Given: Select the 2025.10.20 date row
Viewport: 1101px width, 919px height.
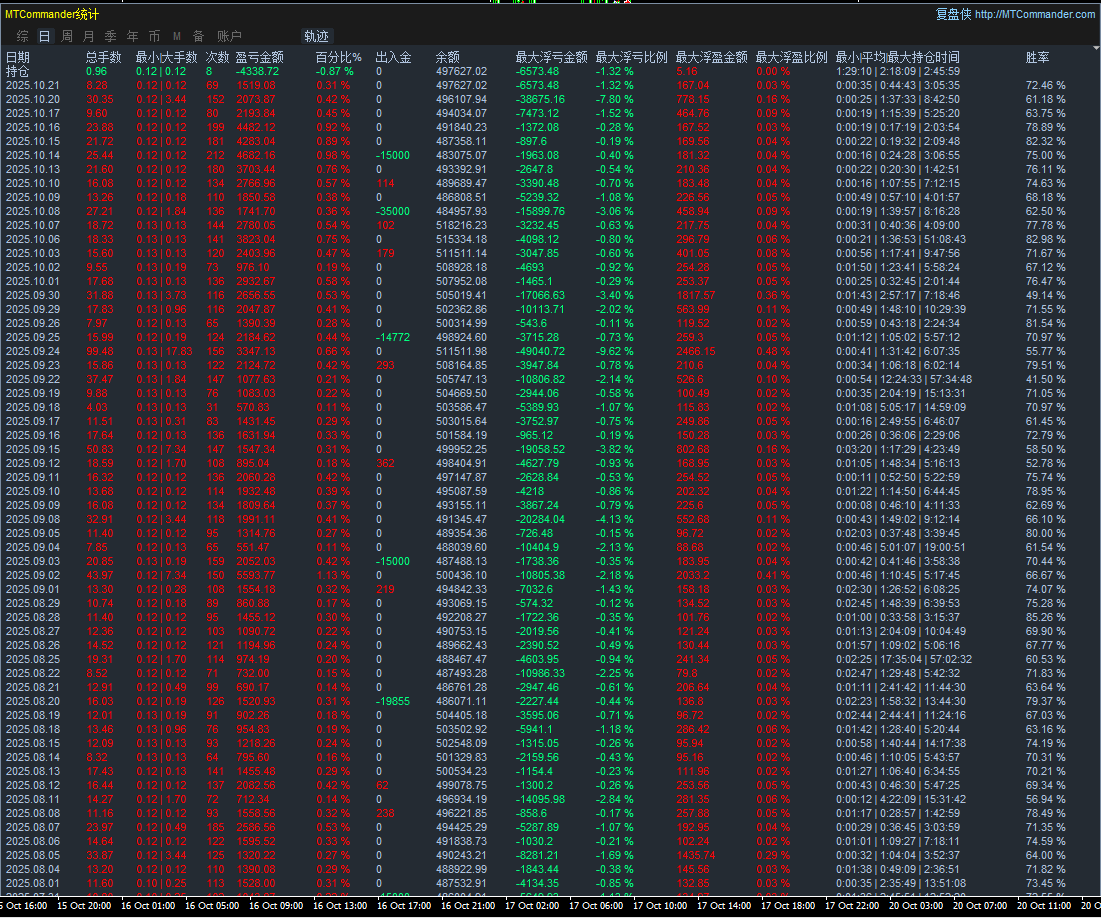Looking at the screenshot, I should (33, 100).
